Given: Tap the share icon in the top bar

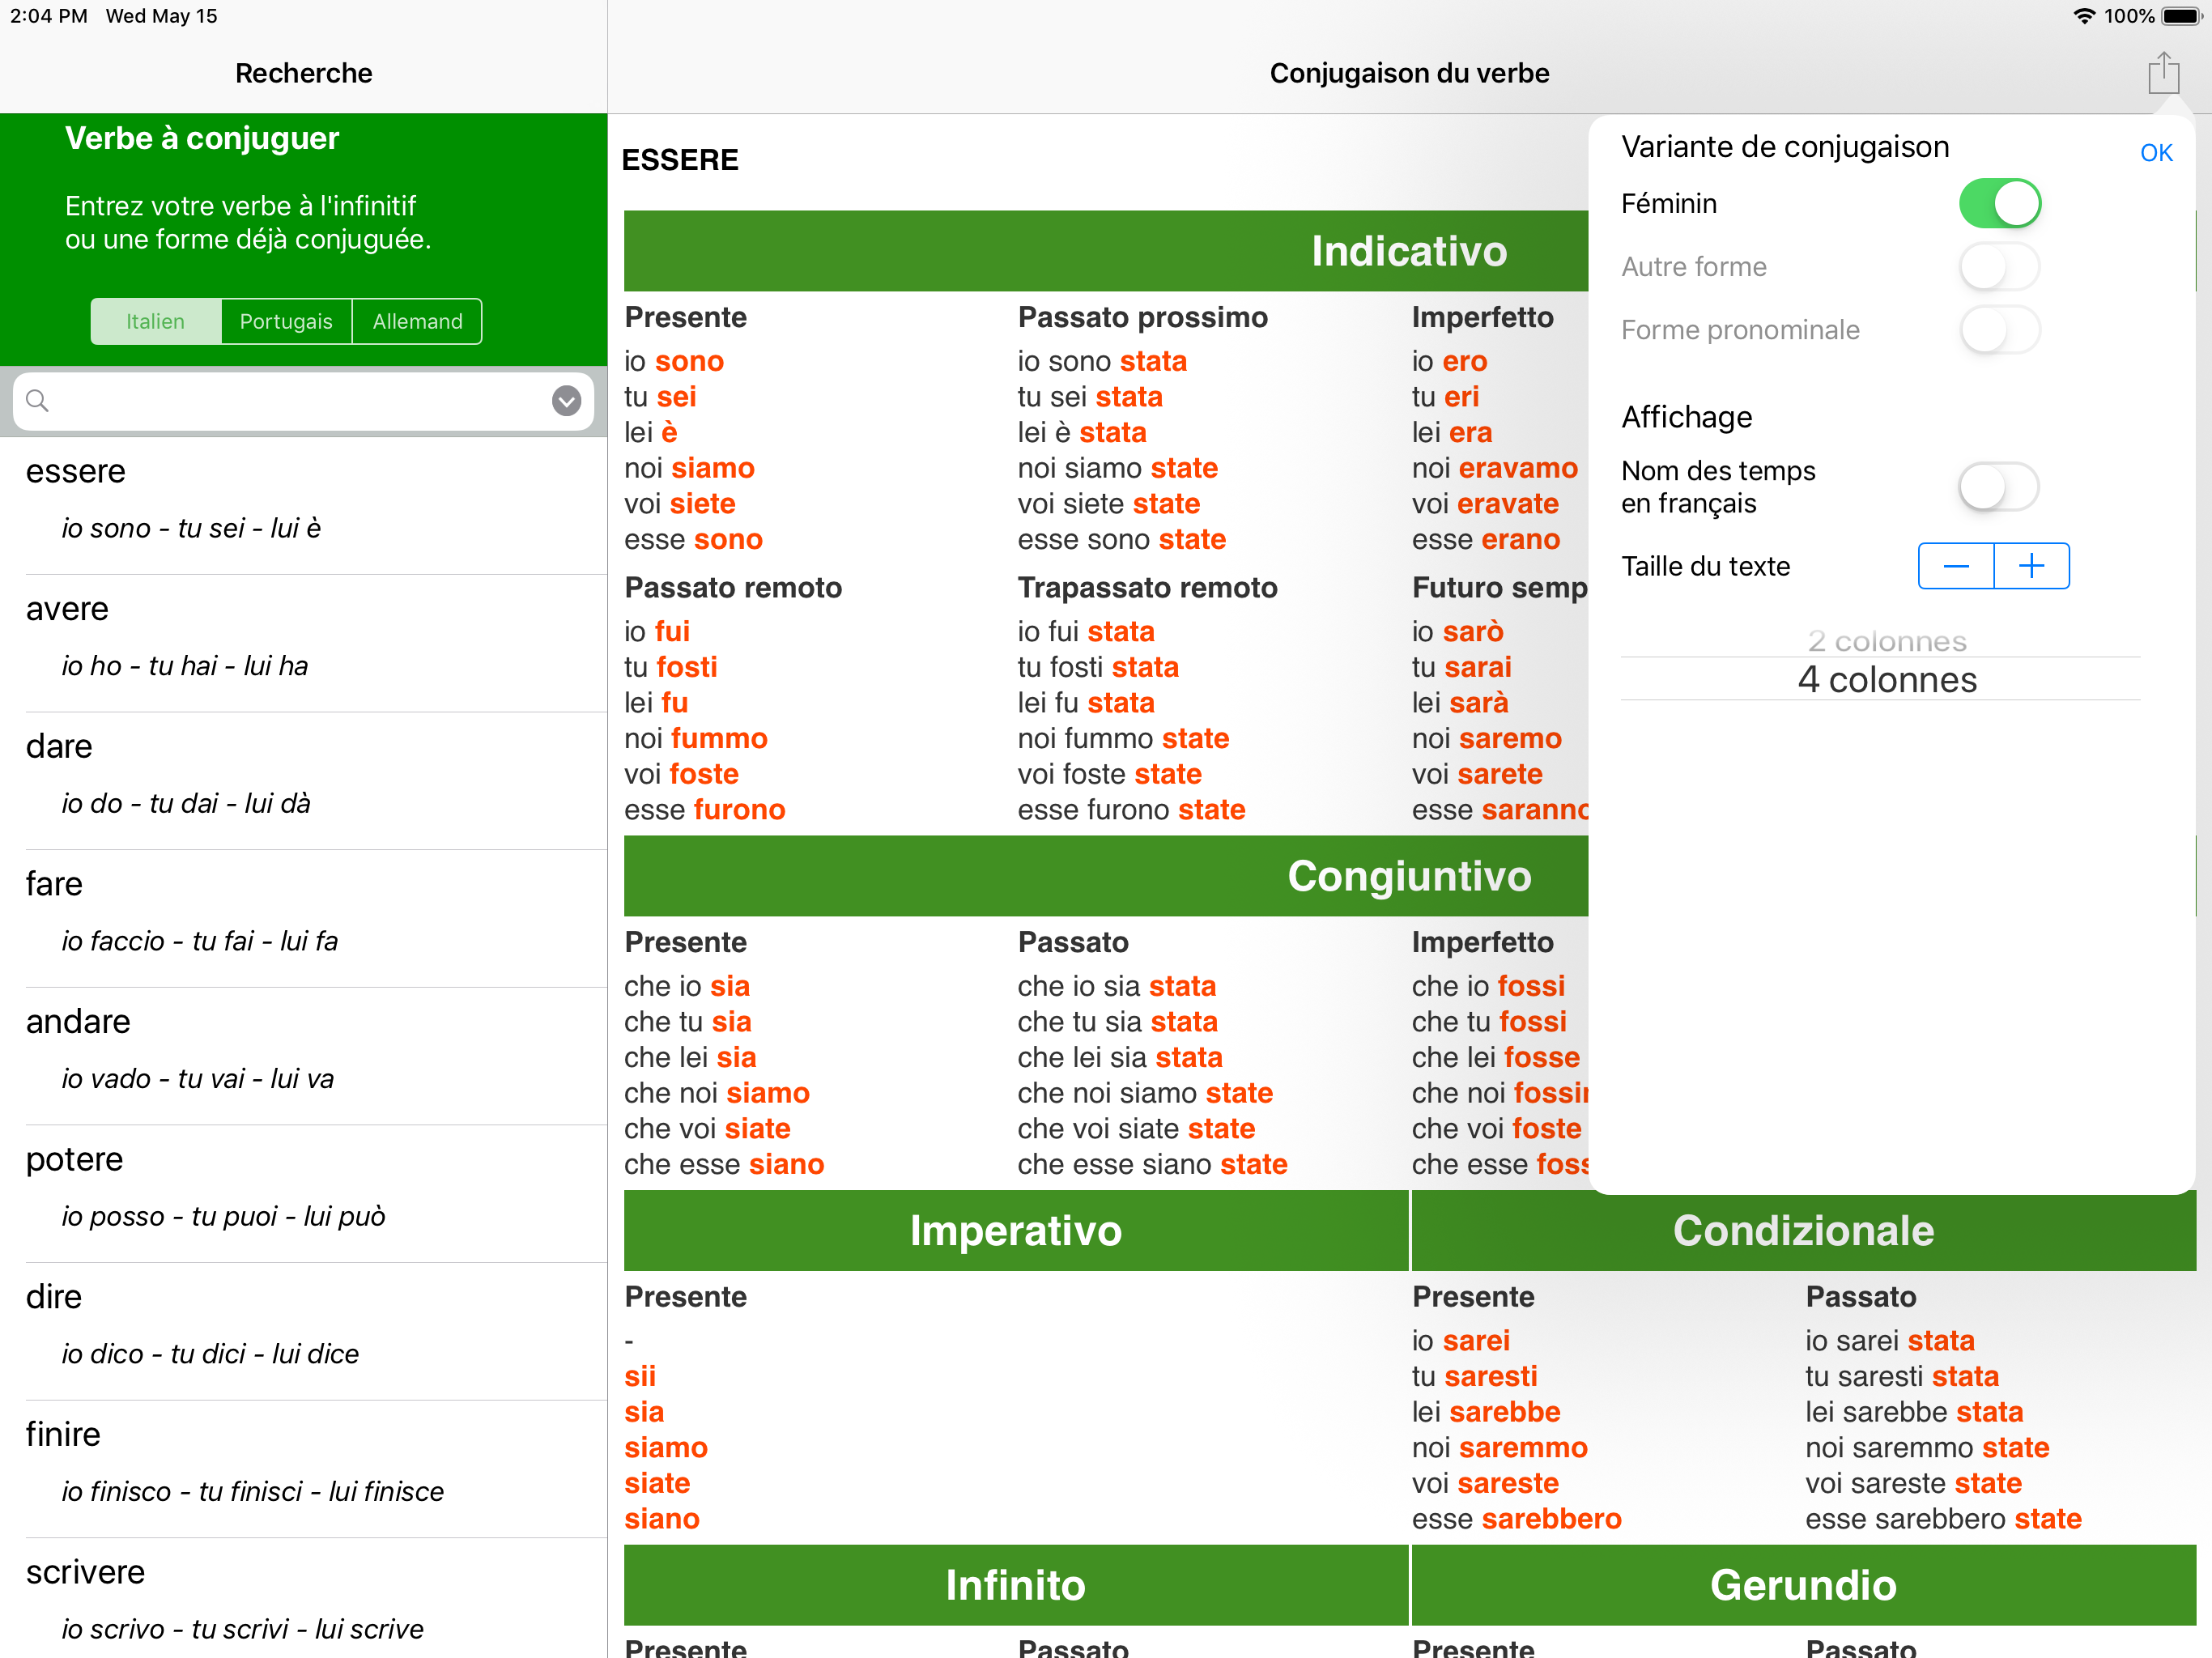Looking at the screenshot, I should (2163, 73).
